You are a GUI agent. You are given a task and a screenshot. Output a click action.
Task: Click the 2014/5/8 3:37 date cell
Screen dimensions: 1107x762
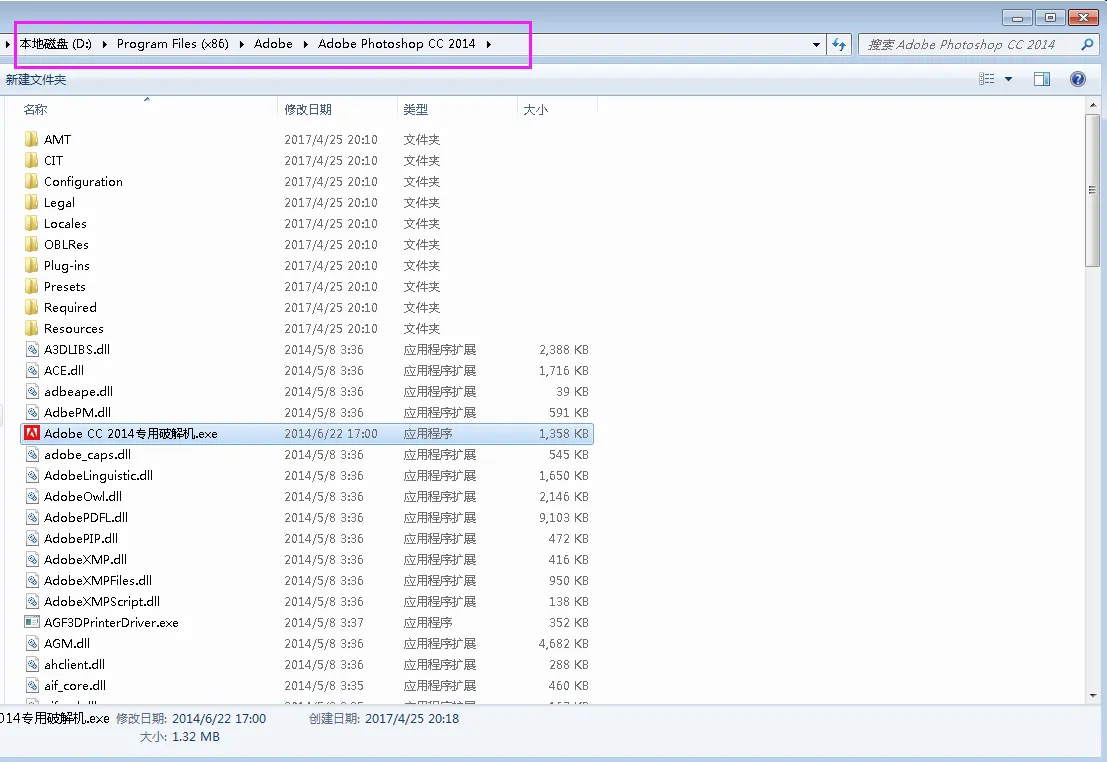[x=324, y=622]
